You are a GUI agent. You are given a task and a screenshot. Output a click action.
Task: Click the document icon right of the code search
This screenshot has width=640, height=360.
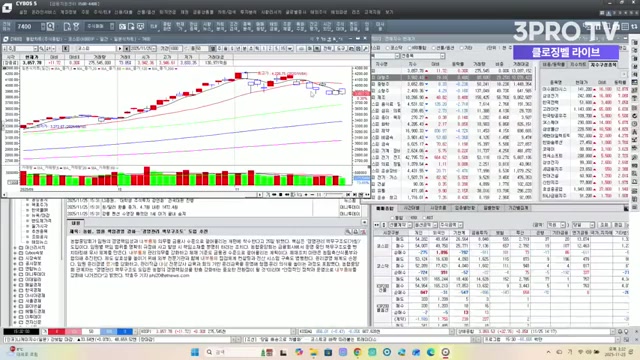pyautogui.click(x=67, y=27)
